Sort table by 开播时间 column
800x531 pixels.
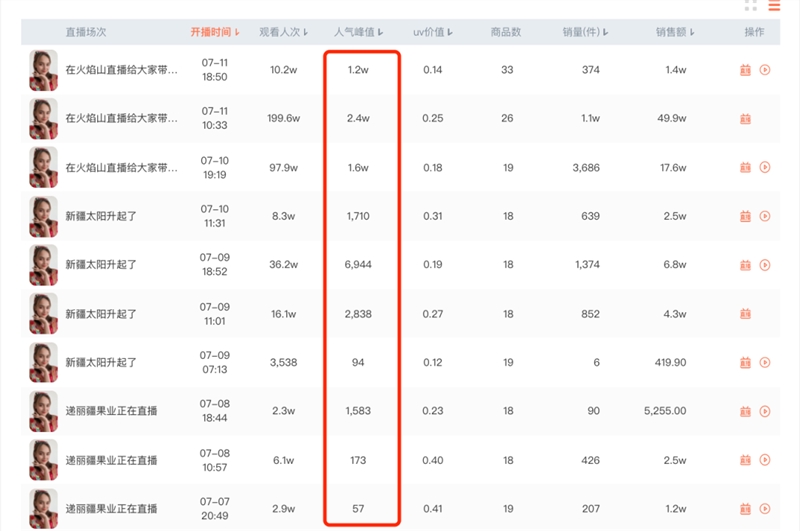(x=215, y=32)
